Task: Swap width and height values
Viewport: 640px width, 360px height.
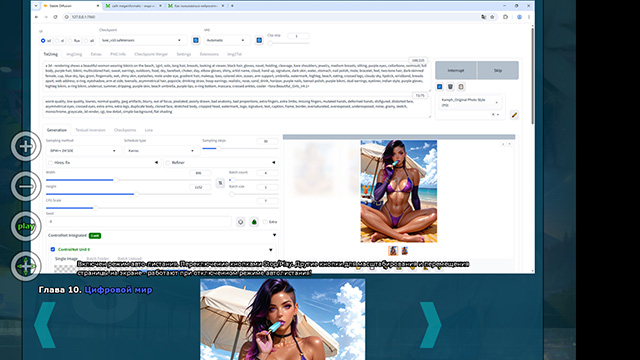Action: [x=220, y=183]
